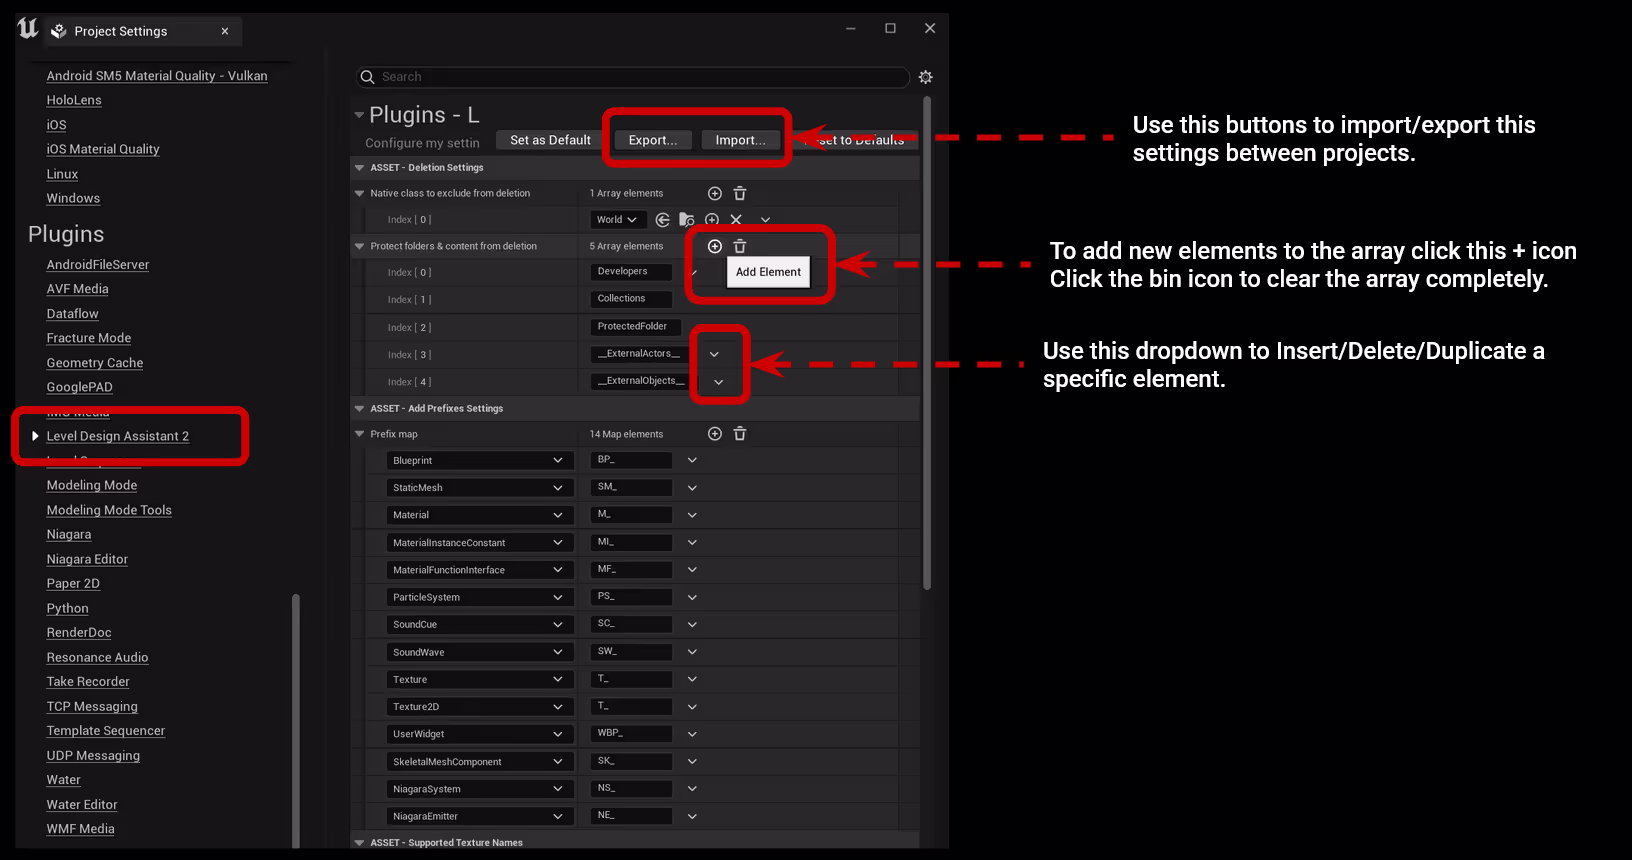The height and width of the screenshot is (860, 1632).
Task: Collapse the Prefix map array
Action: pyautogui.click(x=359, y=434)
